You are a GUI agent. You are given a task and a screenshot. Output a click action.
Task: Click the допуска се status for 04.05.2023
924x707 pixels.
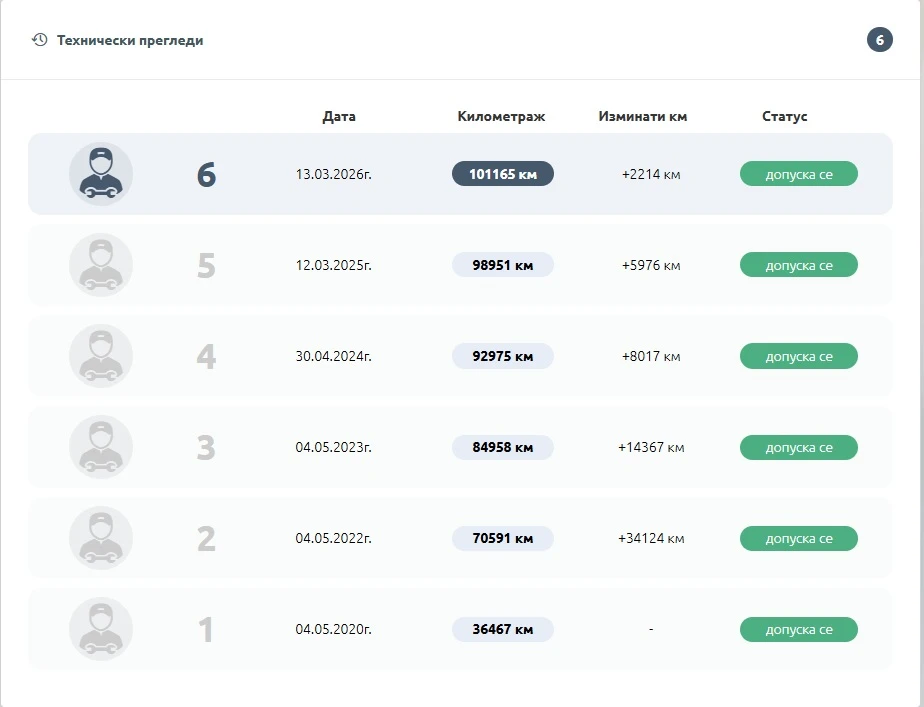798,447
